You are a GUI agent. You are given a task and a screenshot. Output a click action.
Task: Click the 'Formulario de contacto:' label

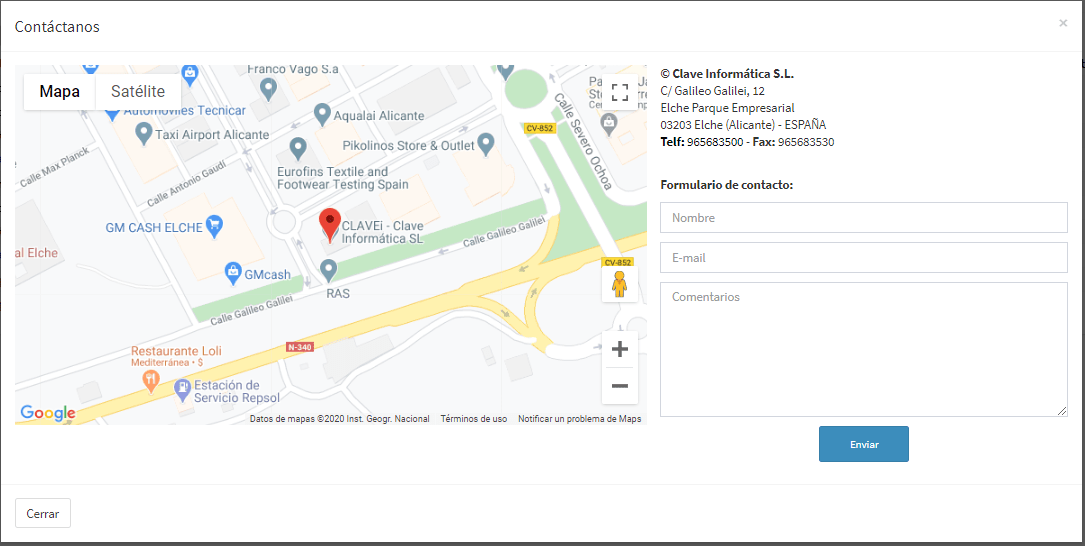click(x=727, y=185)
